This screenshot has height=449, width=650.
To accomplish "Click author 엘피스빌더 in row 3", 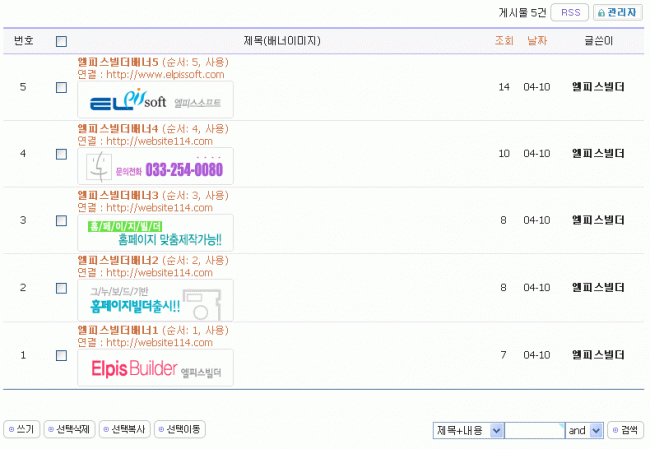I will coord(598,220).
